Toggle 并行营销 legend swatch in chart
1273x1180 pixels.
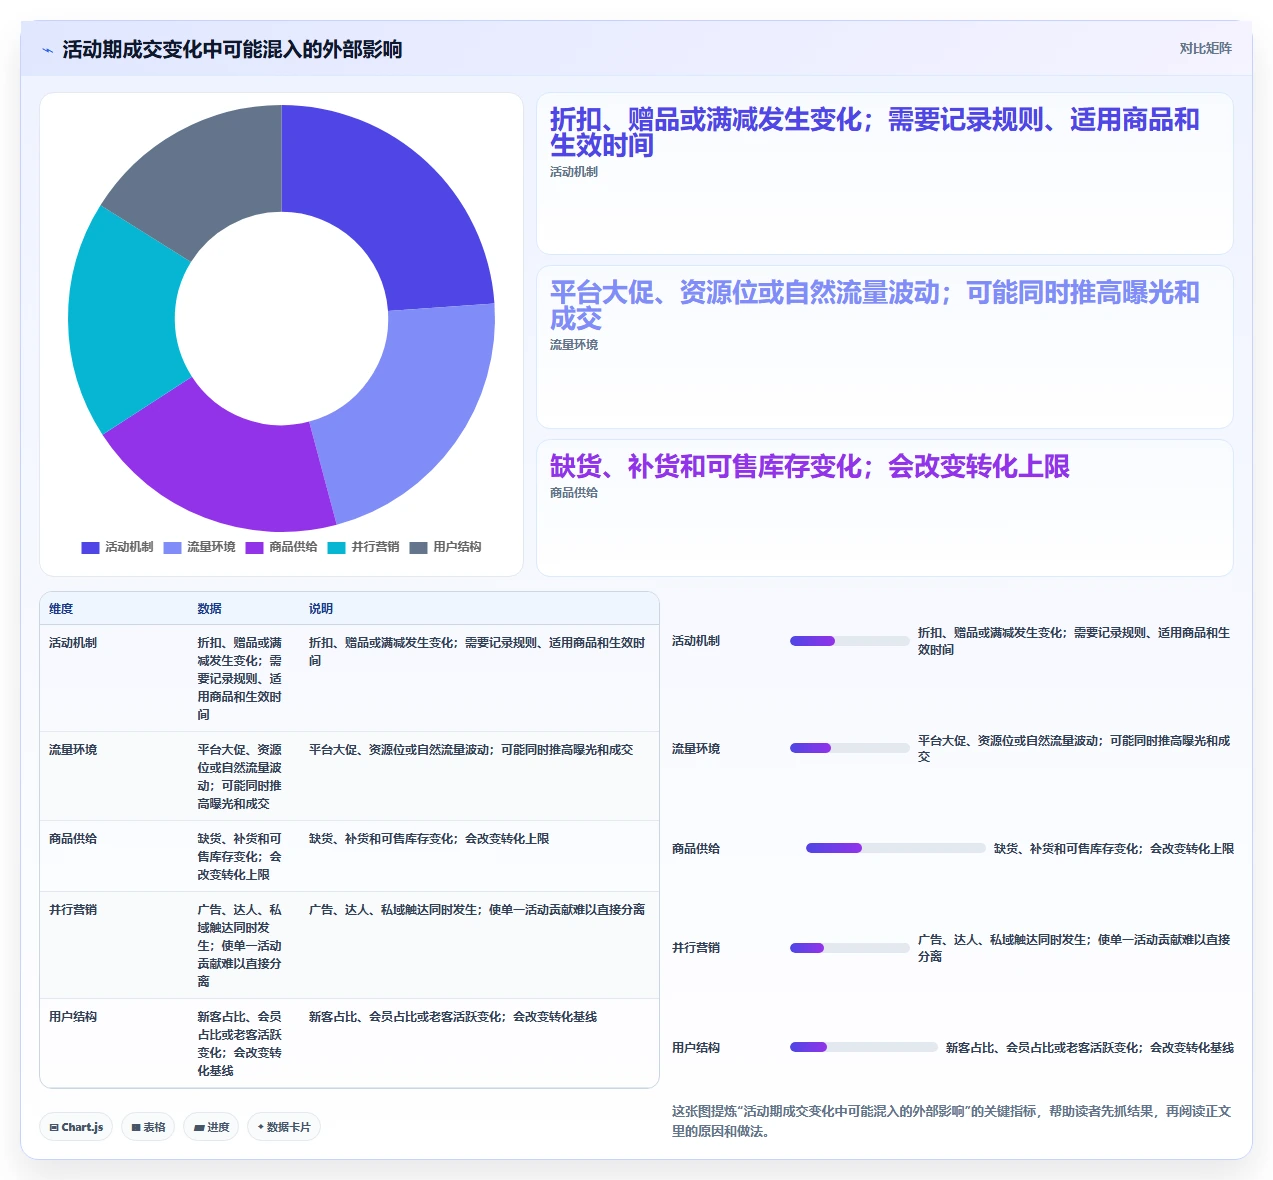coord(336,547)
